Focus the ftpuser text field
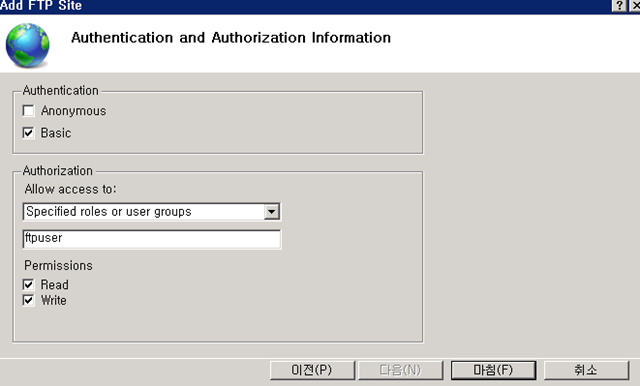640x386 pixels. point(151,239)
